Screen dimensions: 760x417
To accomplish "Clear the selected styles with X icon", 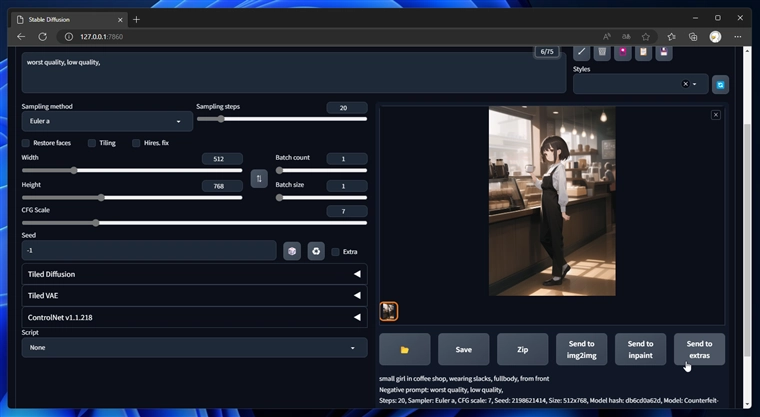I will point(685,84).
